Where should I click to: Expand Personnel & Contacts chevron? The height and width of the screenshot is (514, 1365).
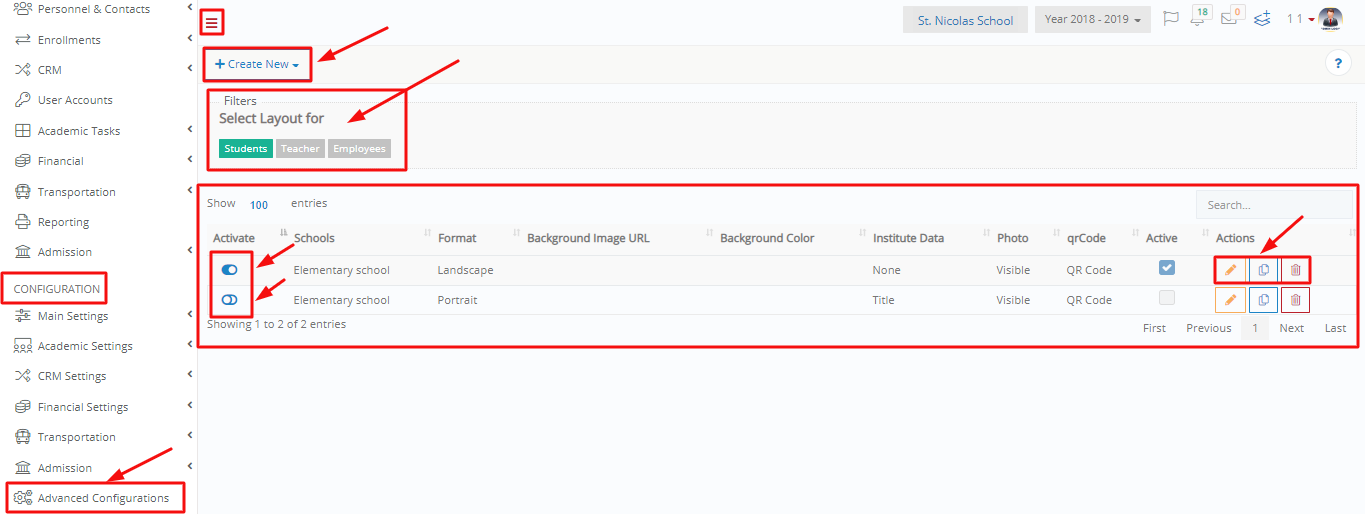tap(190, 8)
